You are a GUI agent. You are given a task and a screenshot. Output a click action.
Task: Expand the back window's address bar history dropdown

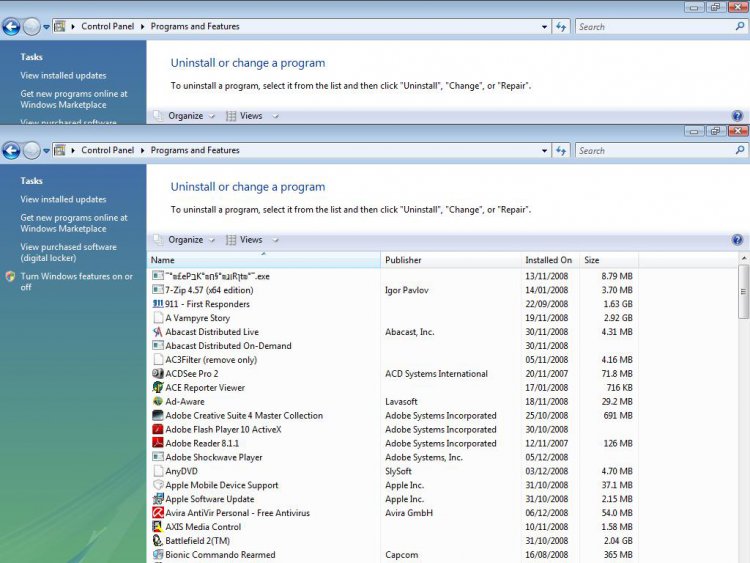point(544,27)
